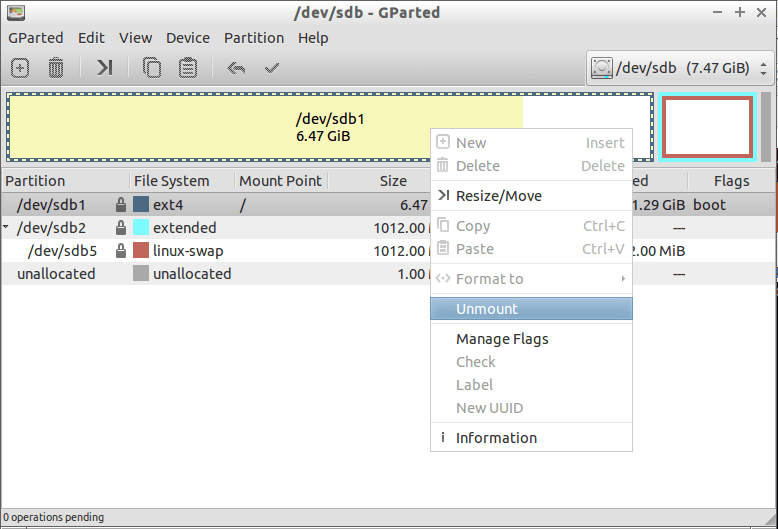Screen dimensions: 778x529
Task: Click the New partition toolbar icon
Action: click(20, 67)
